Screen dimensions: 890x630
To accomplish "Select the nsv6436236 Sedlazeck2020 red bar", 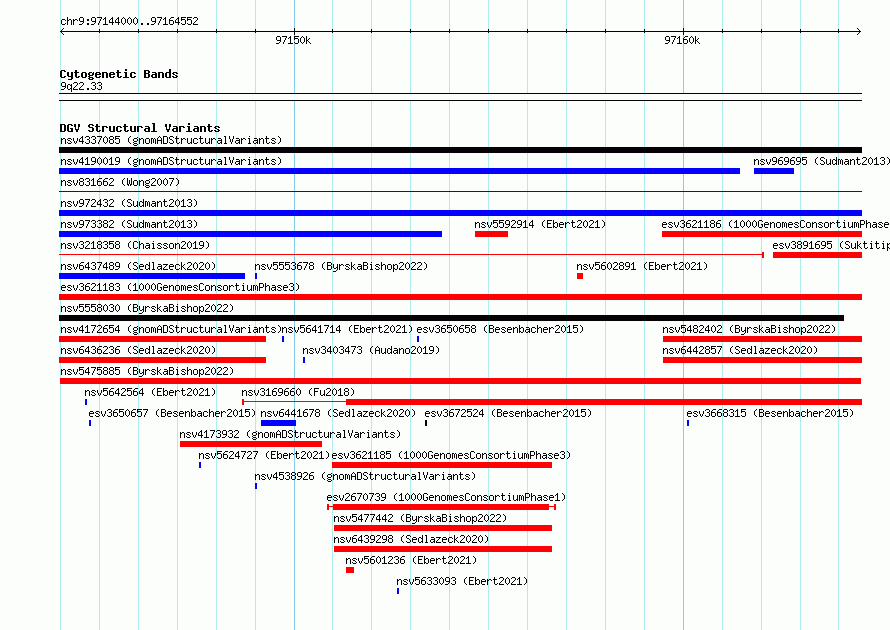I will (162, 360).
